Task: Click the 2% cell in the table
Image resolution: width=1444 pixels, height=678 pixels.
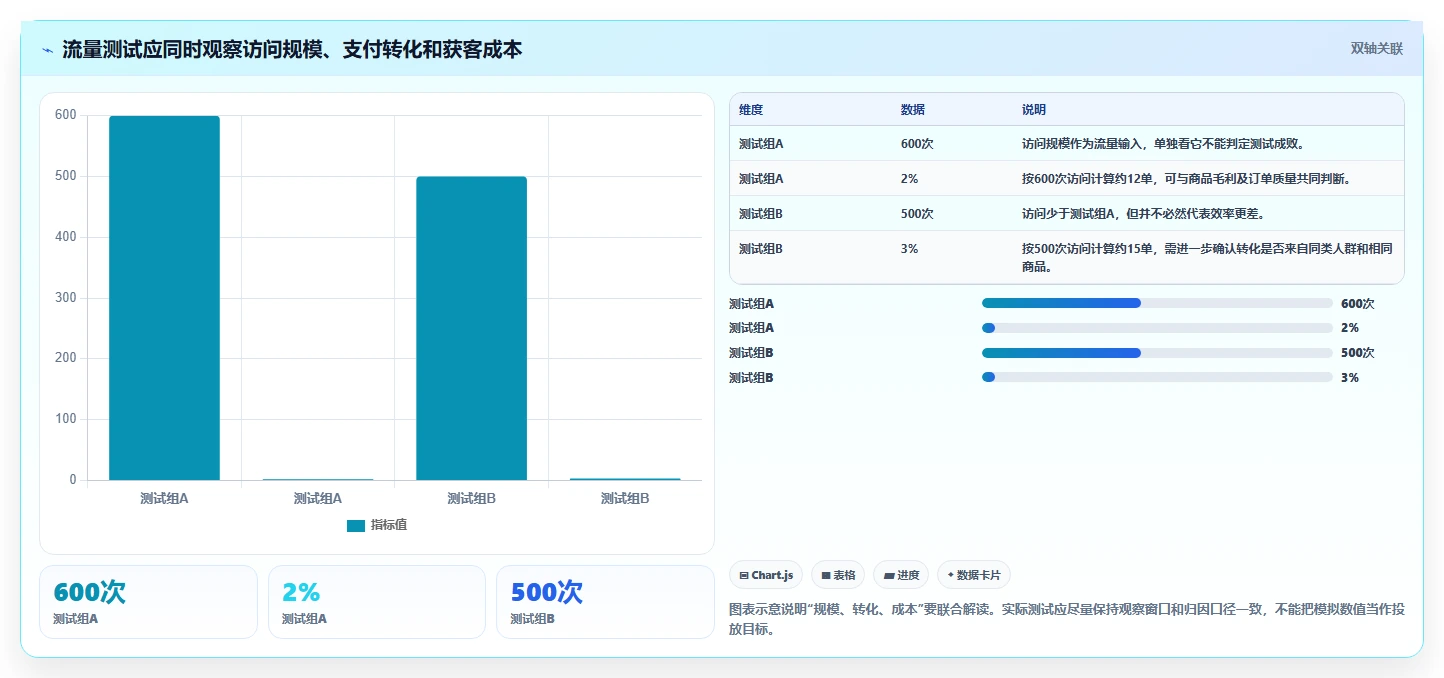Action: coord(910,179)
